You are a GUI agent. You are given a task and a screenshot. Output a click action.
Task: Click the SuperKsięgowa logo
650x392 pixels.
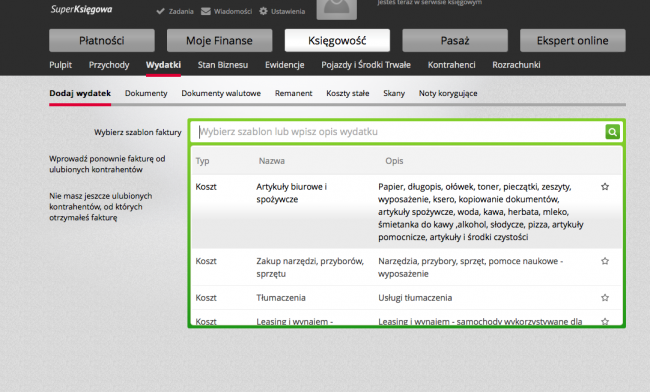(x=81, y=9)
